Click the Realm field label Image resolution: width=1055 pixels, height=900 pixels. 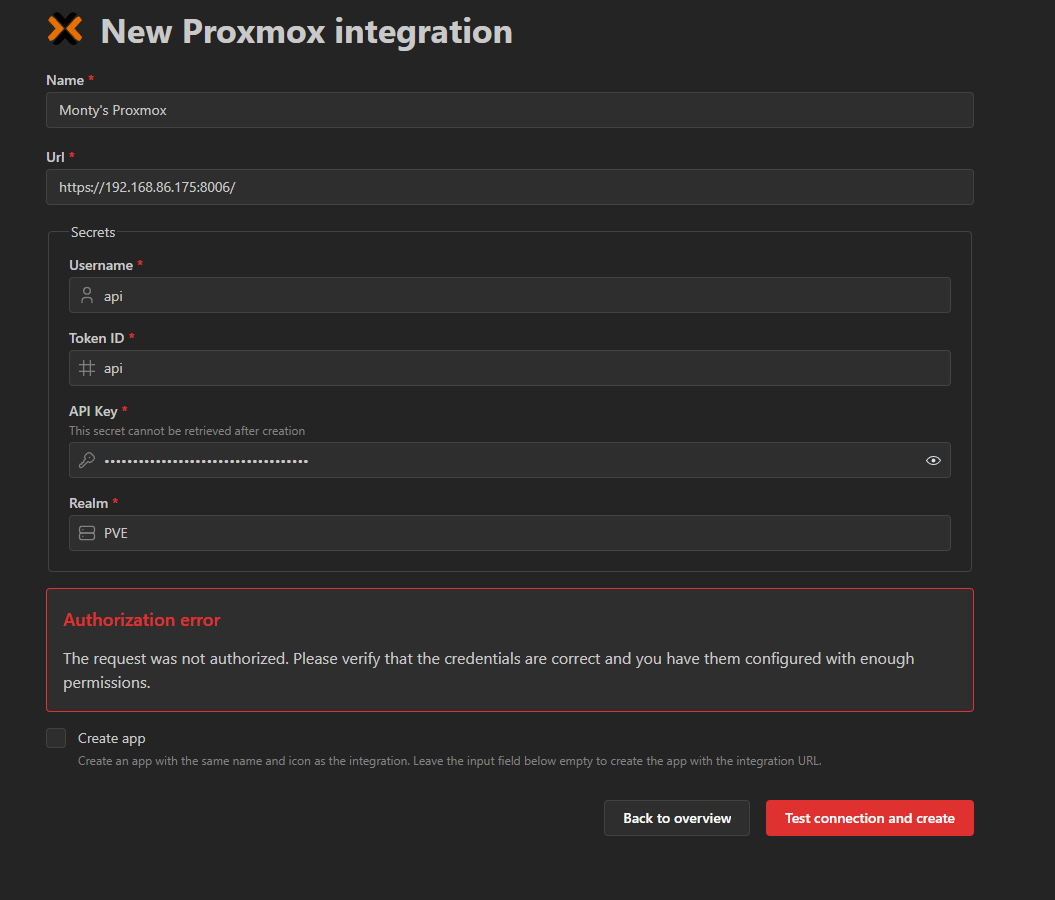pyautogui.click(x=89, y=503)
